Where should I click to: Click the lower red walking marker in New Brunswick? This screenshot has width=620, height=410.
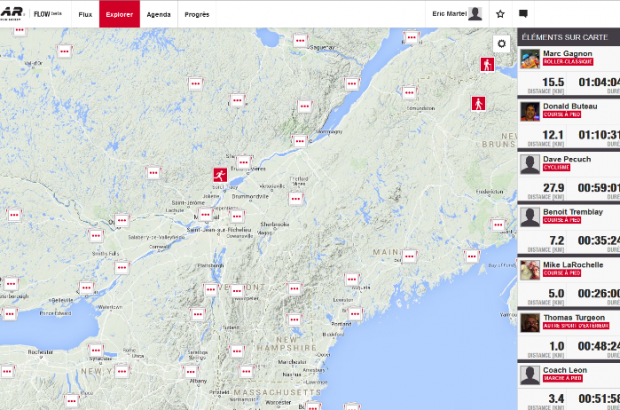pyautogui.click(x=479, y=104)
